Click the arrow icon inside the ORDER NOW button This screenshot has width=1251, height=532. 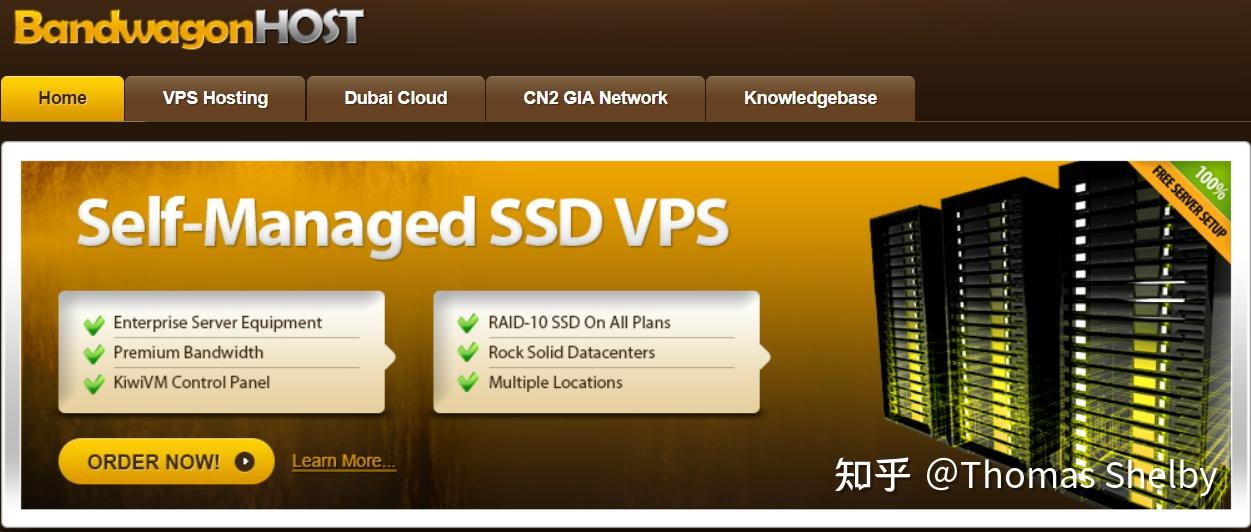click(x=244, y=461)
